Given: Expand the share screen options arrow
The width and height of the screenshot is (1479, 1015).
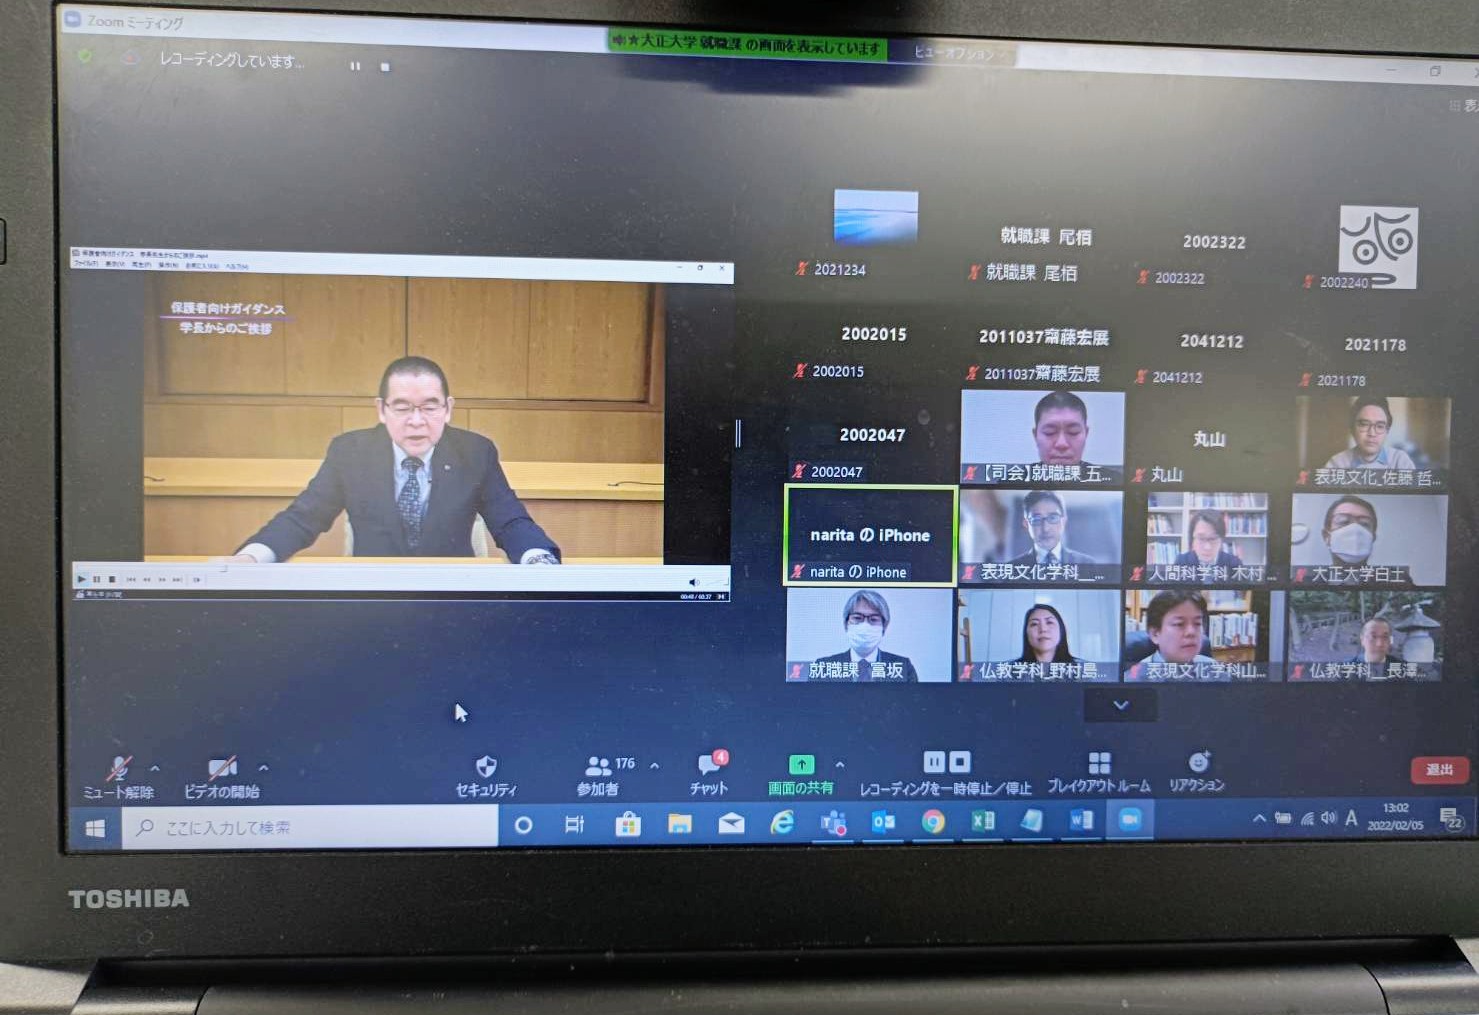Looking at the screenshot, I should pos(840,765).
